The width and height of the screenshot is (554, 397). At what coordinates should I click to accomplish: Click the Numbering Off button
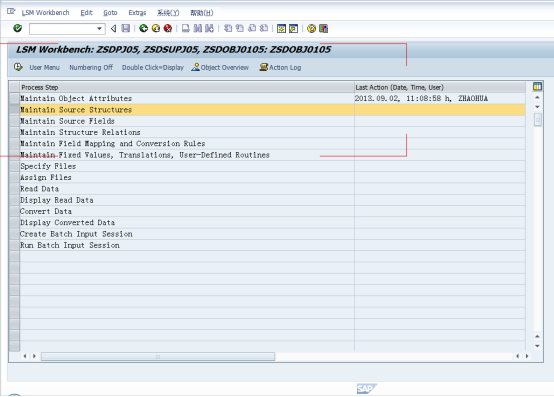coord(91,67)
